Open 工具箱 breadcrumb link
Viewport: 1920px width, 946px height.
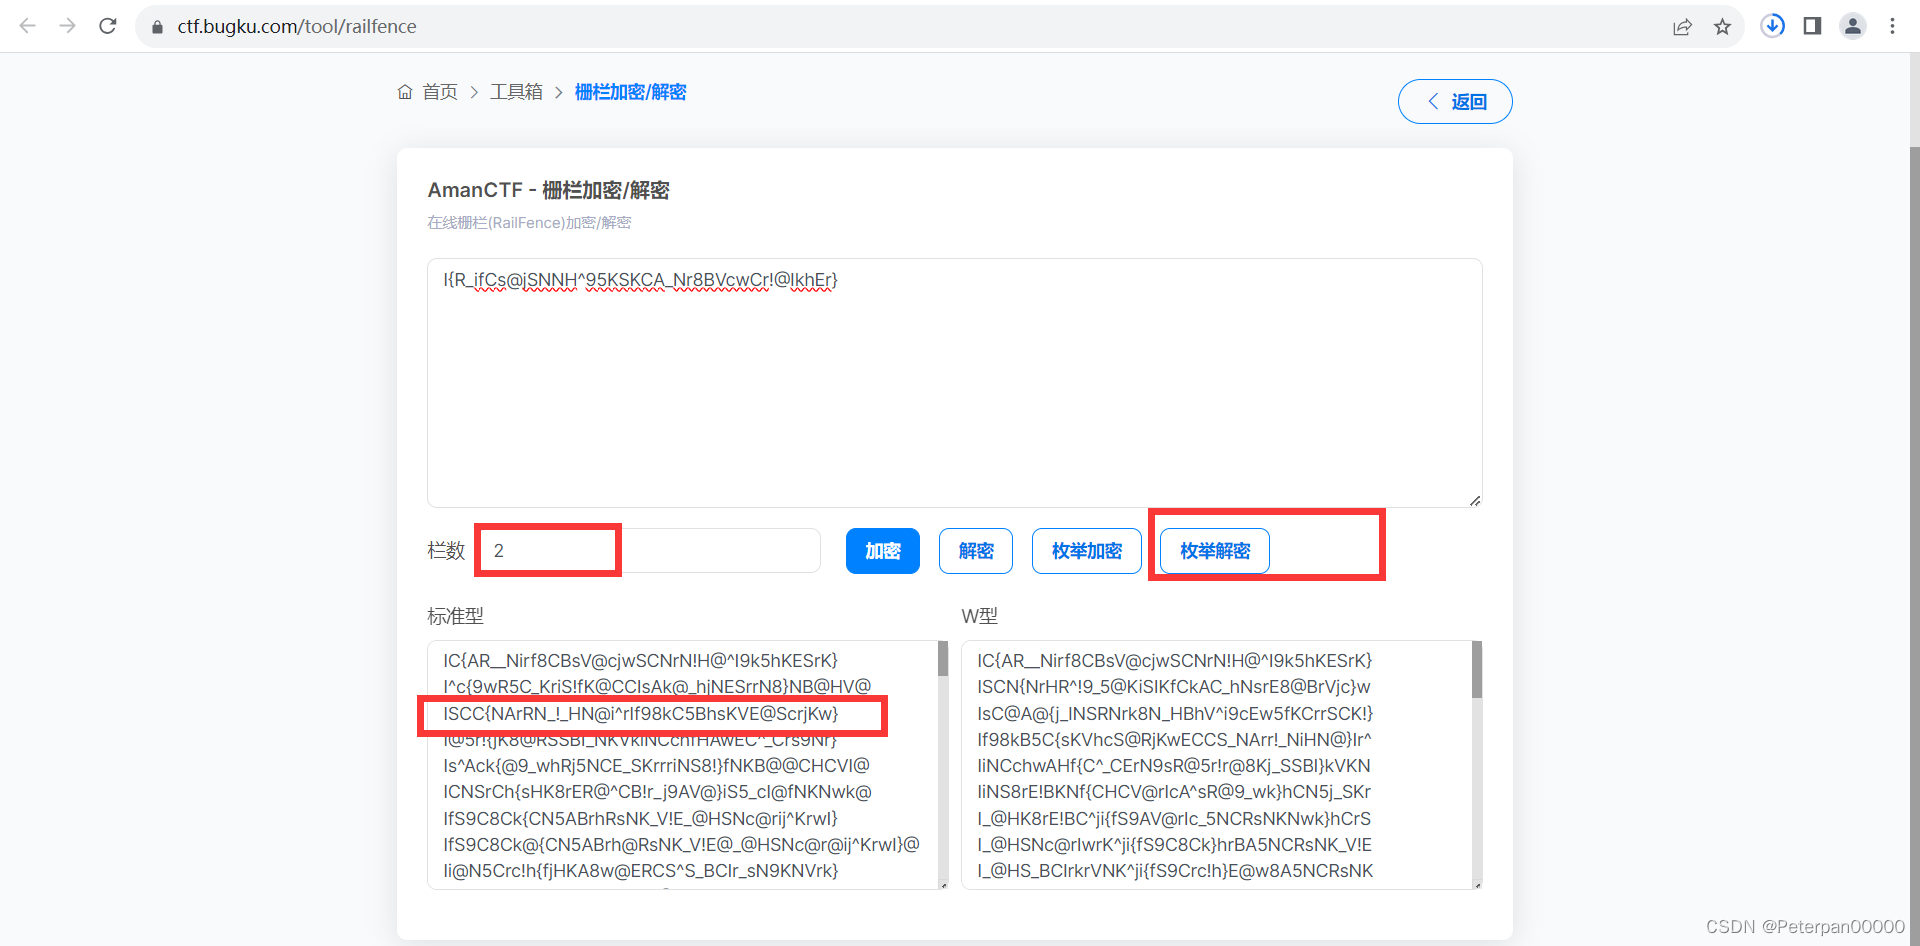(516, 92)
